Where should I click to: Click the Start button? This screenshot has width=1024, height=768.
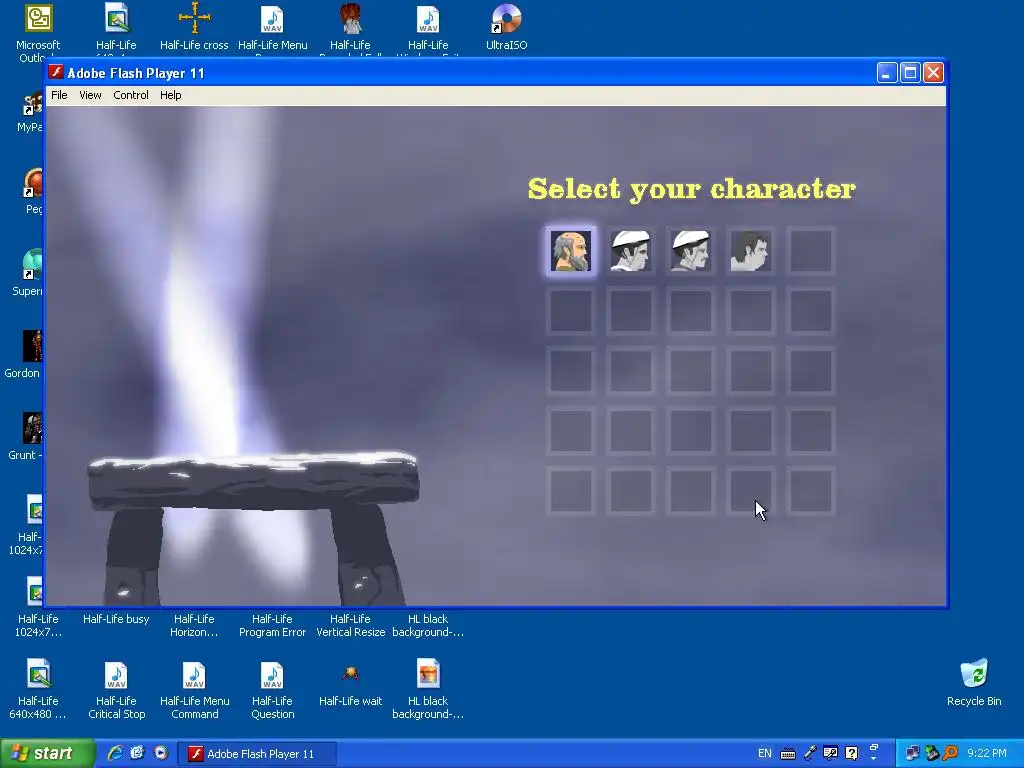(47, 754)
